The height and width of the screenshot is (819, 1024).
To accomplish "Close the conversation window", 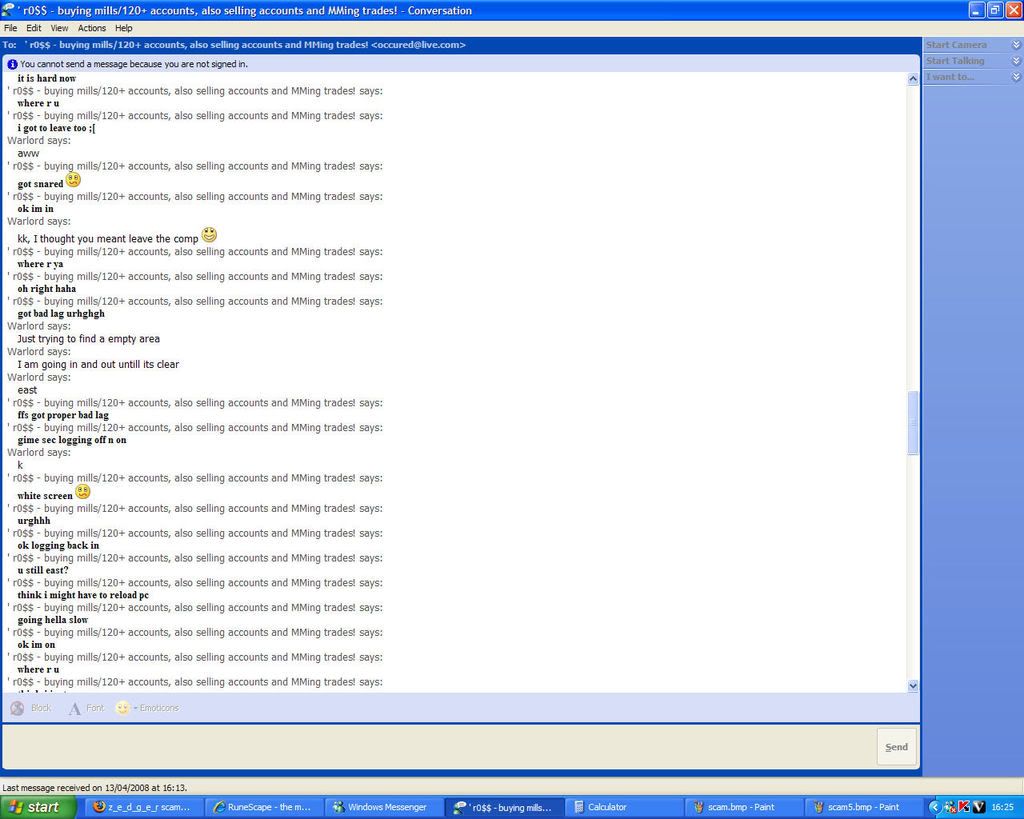I will [x=1014, y=10].
